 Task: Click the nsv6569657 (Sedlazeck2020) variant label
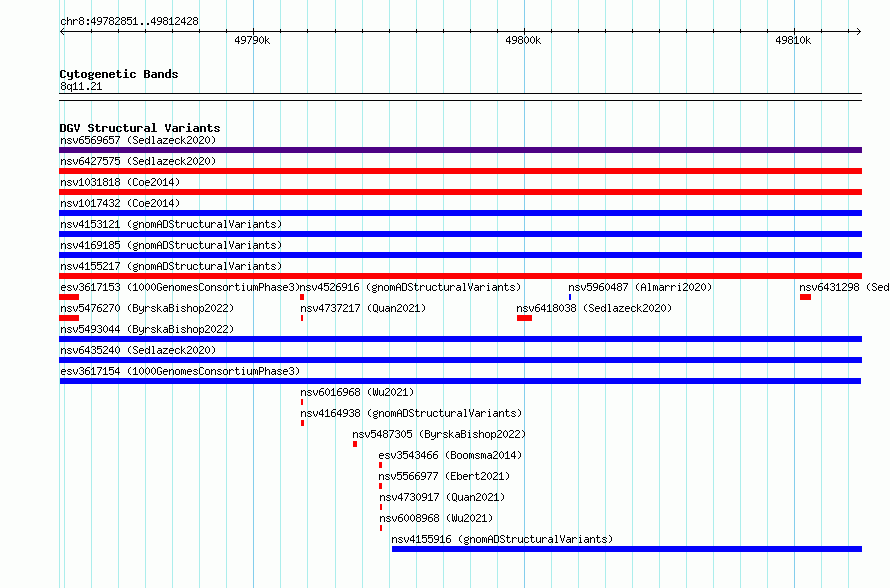tap(138, 140)
